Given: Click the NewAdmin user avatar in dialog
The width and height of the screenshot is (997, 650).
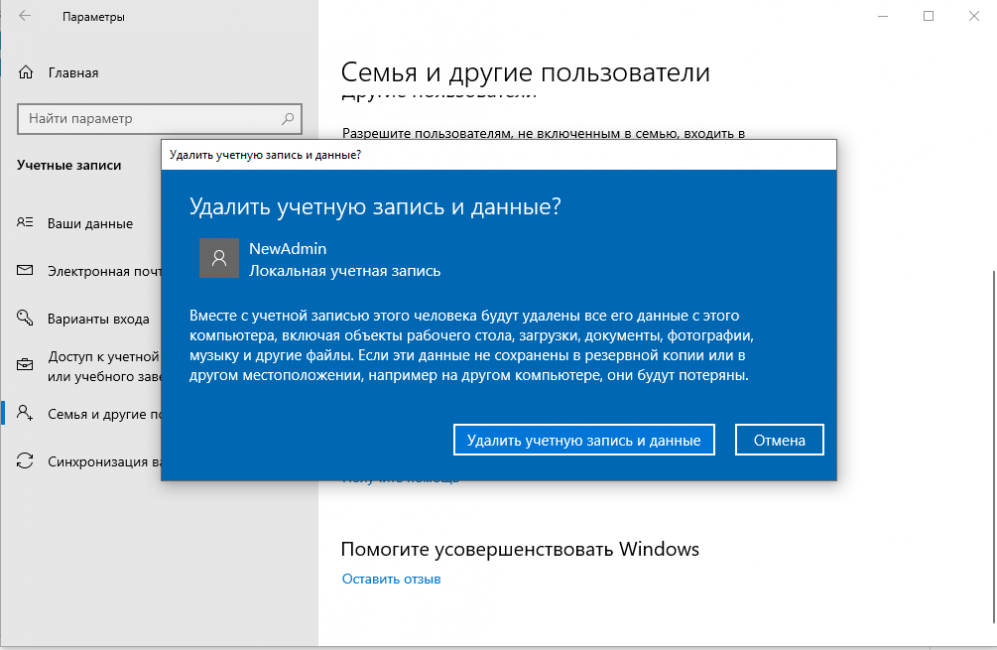Looking at the screenshot, I should click(219, 258).
